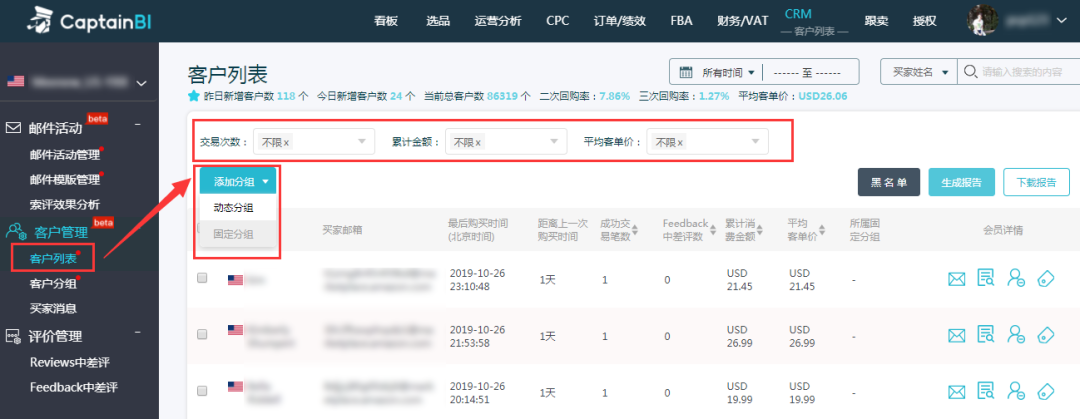This screenshot has height=419, width=1080.
Task: Open 财务/VAT top menu
Action: click(x=742, y=21)
